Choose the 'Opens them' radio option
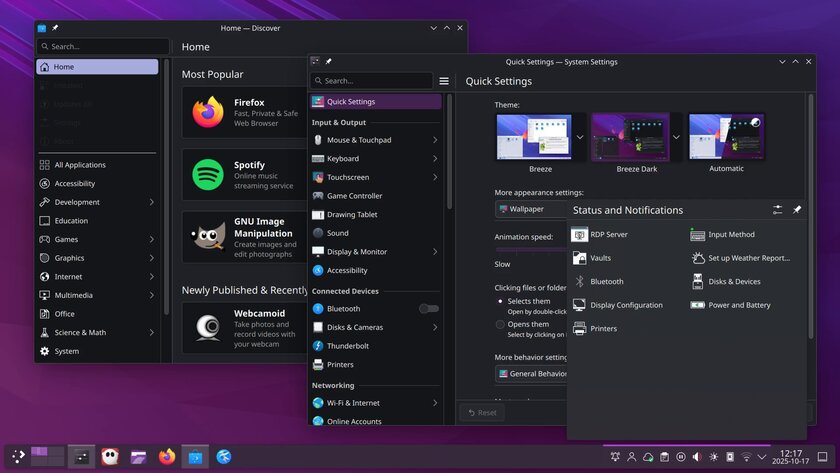The height and width of the screenshot is (473, 840). coord(501,324)
